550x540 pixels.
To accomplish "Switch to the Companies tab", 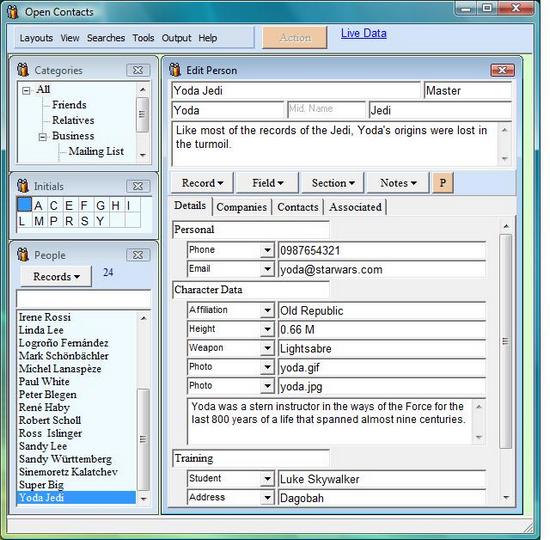I will point(241,207).
